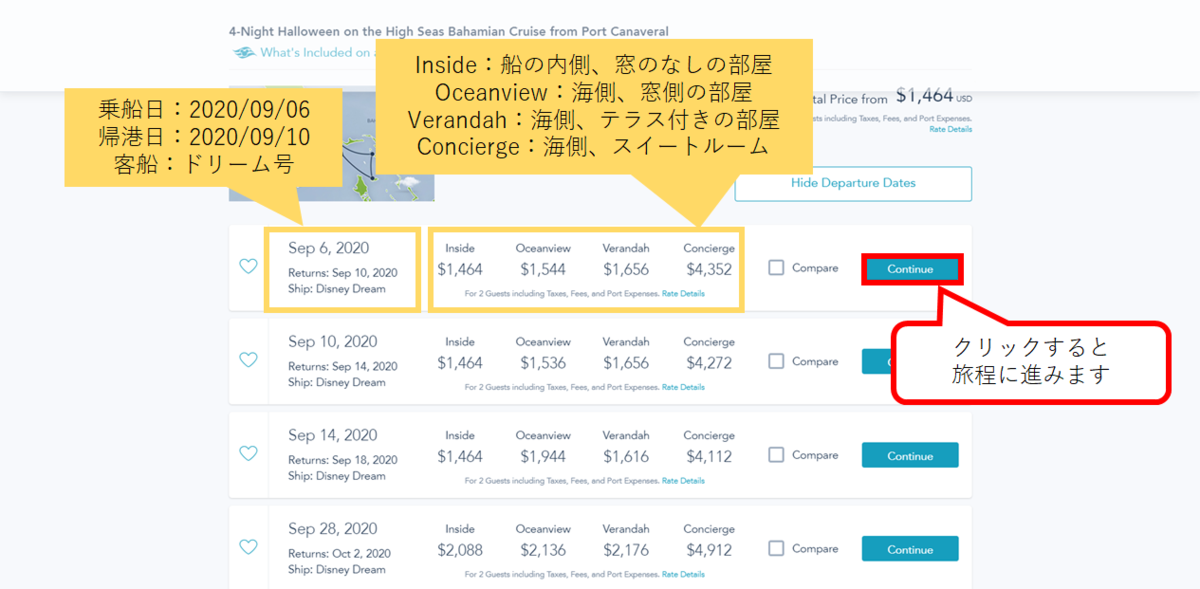Viewport: 1200px width, 589px height.
Task: Click the cruise title 4-Night Halloween heading
Action: tap(448, 32)
